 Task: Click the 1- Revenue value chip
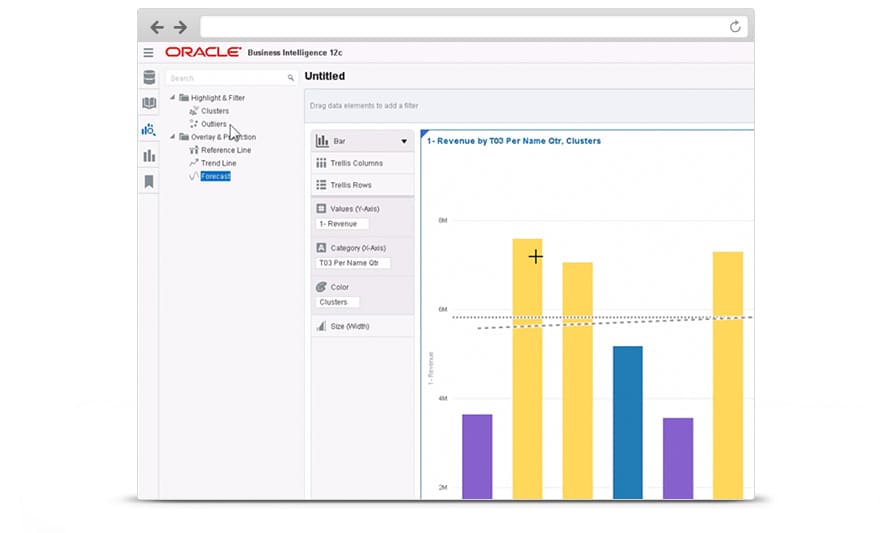click(341, 224)
